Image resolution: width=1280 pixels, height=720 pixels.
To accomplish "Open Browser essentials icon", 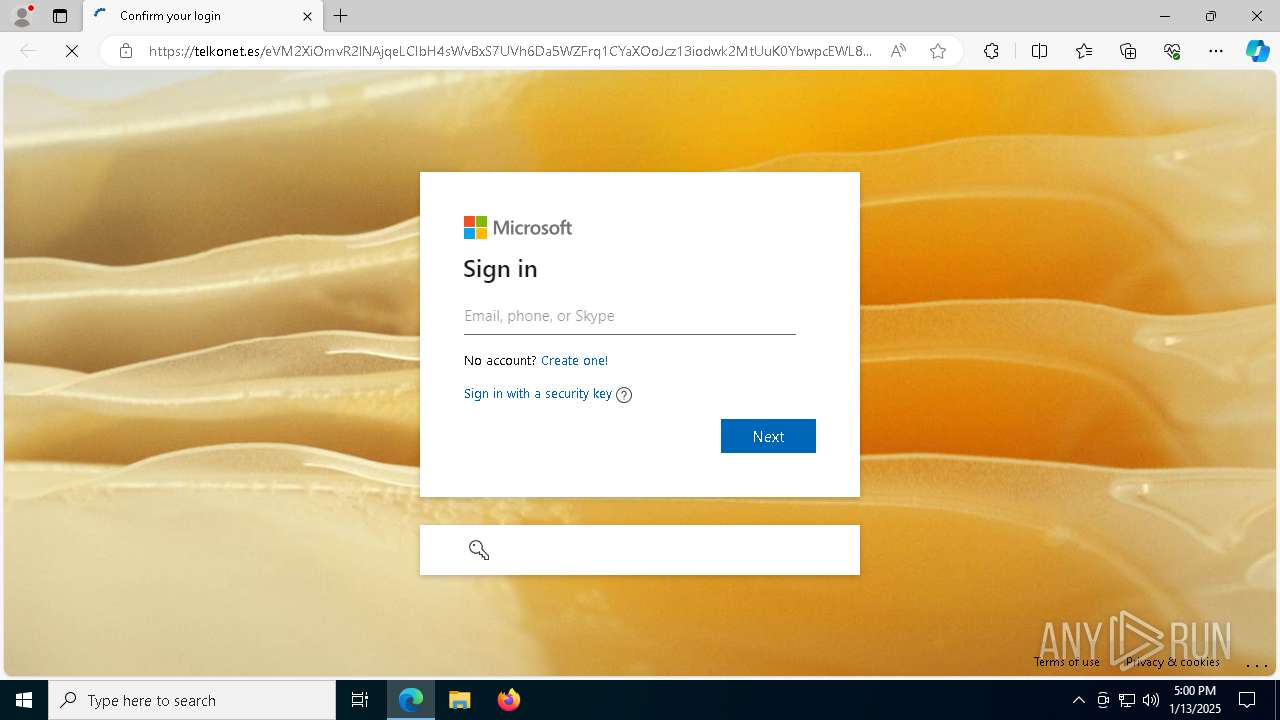I will 1172,51.
